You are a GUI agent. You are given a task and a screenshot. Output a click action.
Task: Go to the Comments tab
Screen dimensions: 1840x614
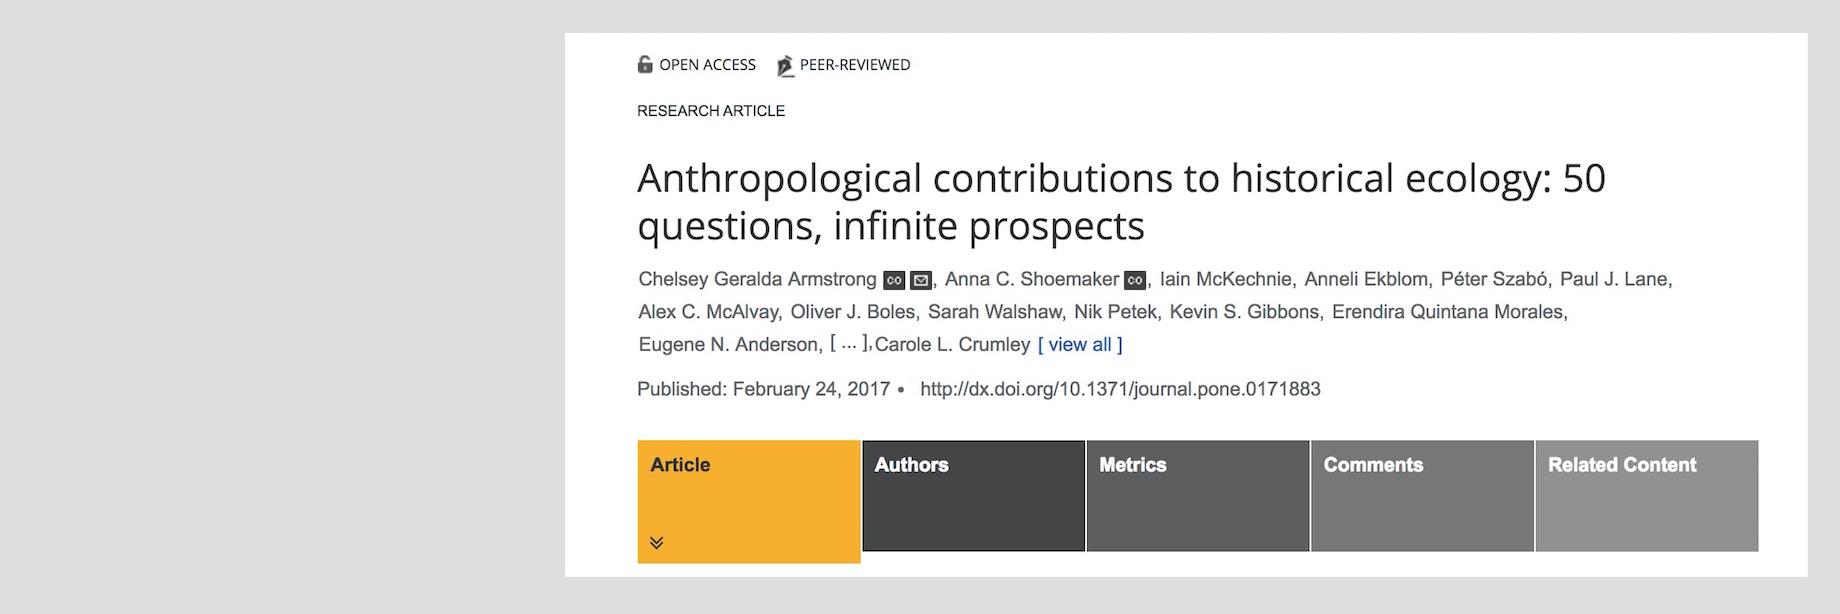tap(1422, 495)
